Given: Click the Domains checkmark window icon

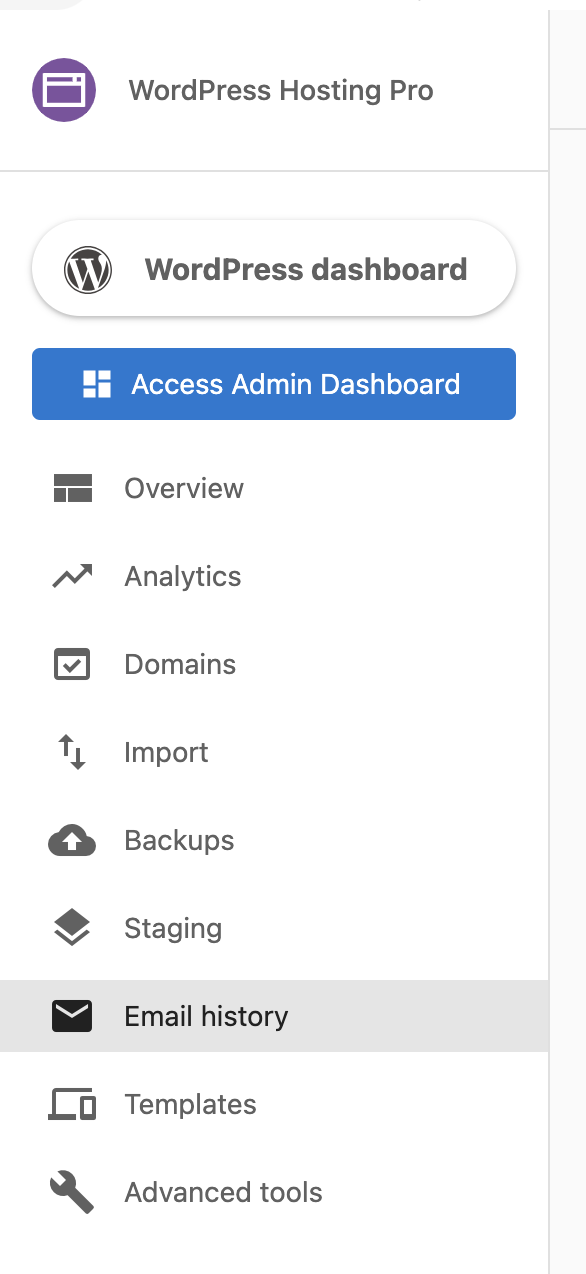Looking at the screenshot, I should click(72, 664).
